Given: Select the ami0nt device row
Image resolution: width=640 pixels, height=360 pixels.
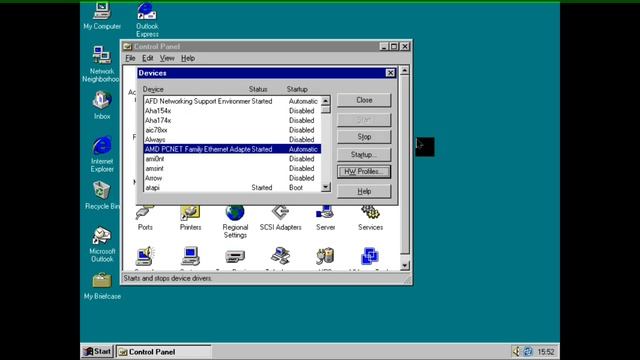Looking at the screenshot, I should (x=232, y=159).
